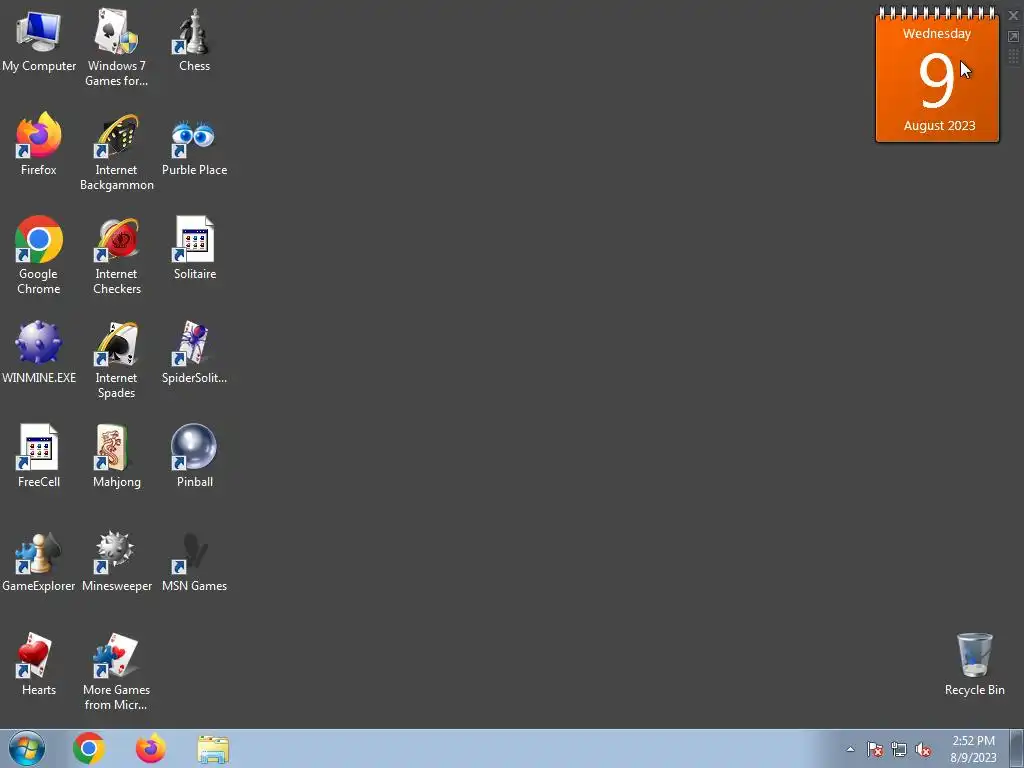Select the Chess shortcut icon

(x=194, y=40)
